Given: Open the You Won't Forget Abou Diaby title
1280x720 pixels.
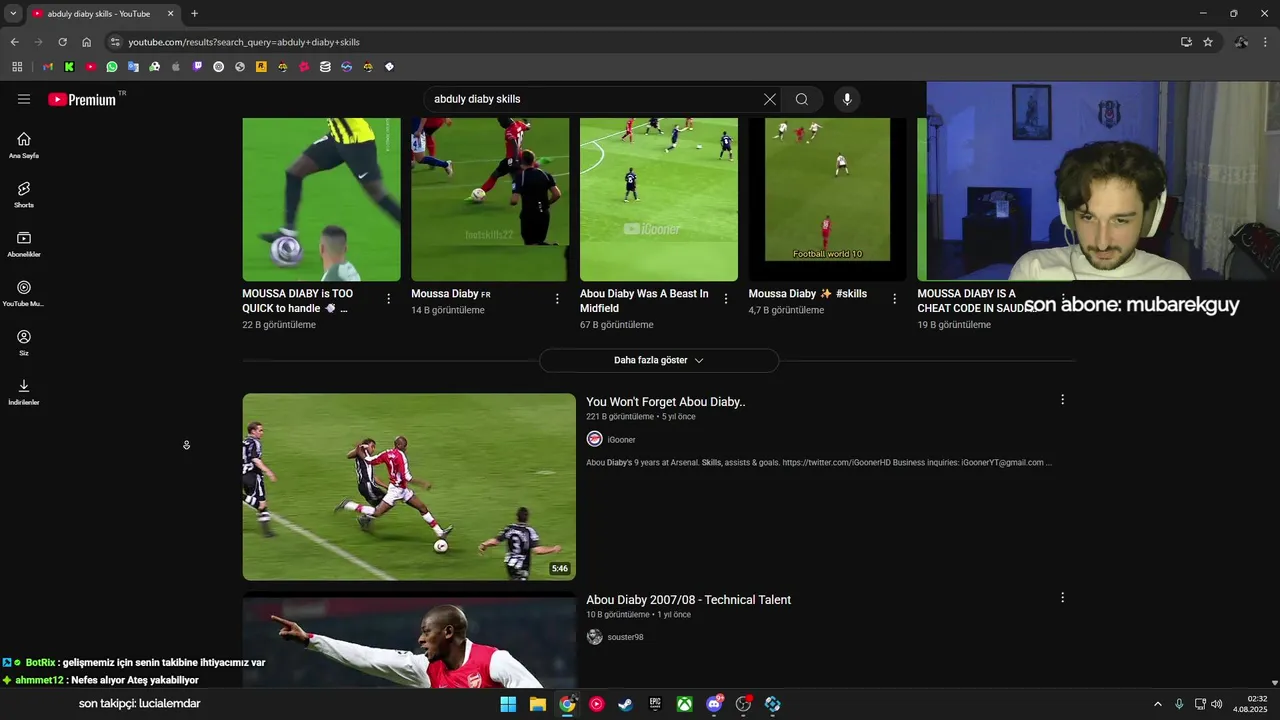Looking at the screenshot, I should point(666,402).
